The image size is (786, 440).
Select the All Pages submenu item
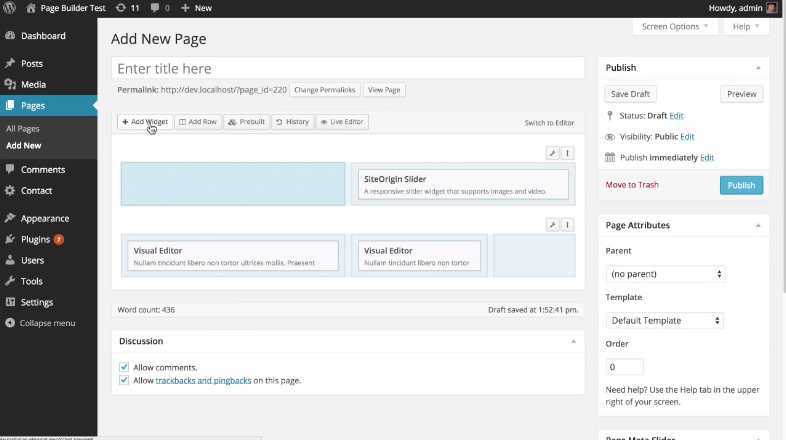tap(23, 129)
